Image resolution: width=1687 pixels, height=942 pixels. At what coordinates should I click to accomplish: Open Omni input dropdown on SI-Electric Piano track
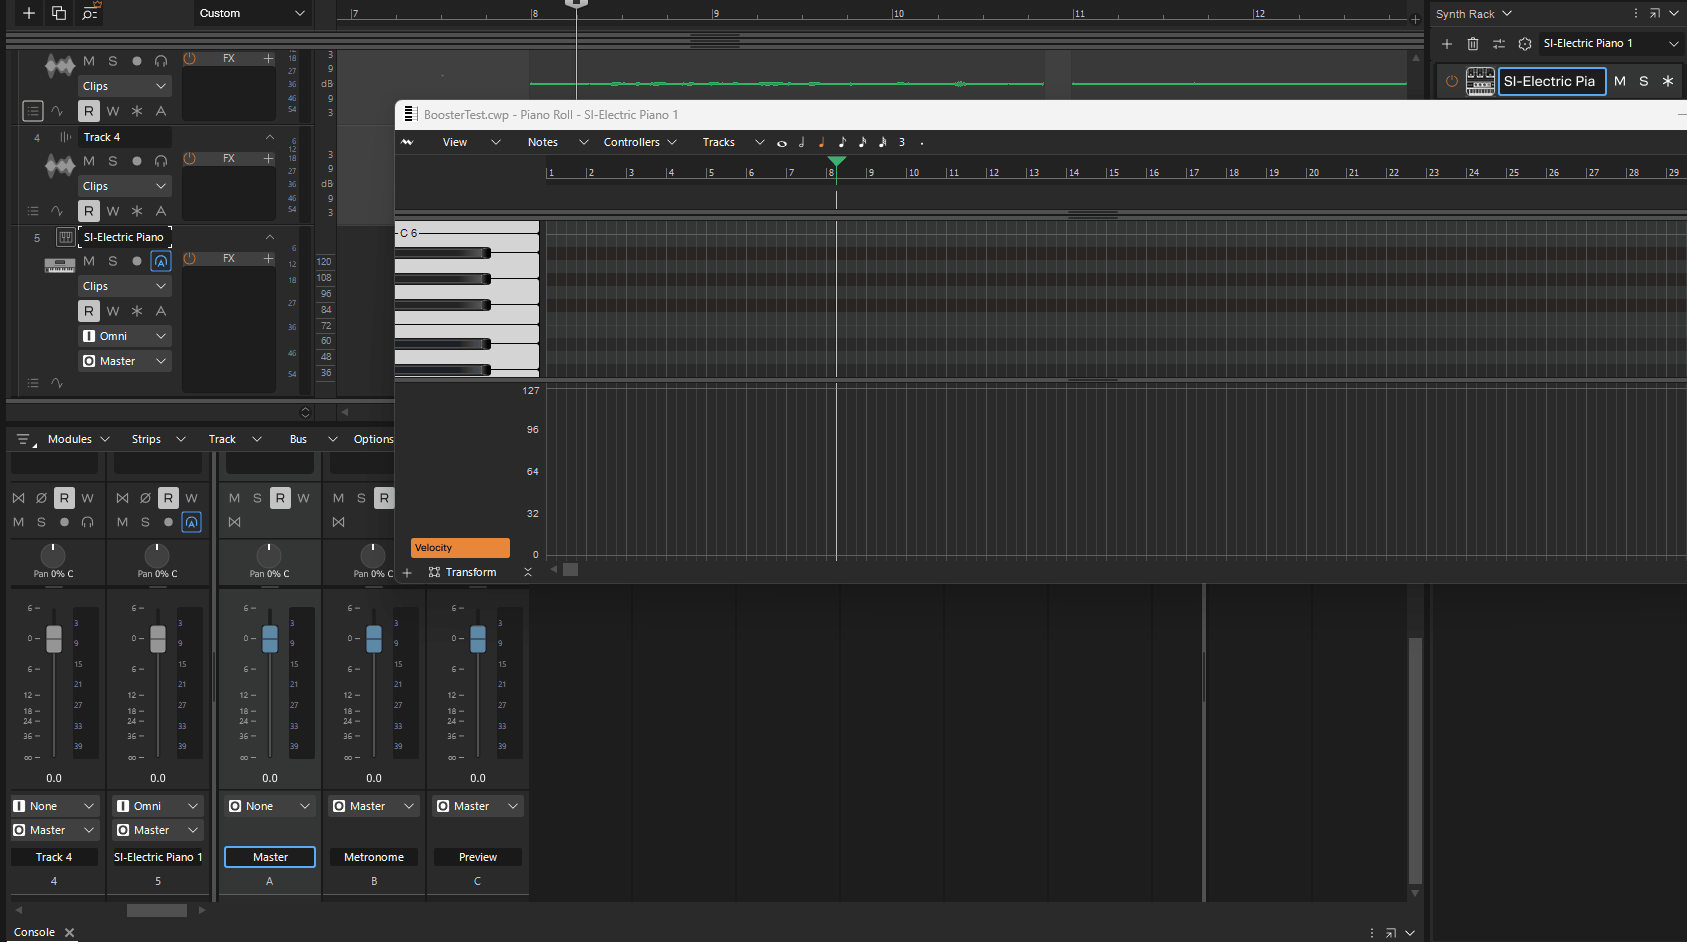tap(125, 336)
